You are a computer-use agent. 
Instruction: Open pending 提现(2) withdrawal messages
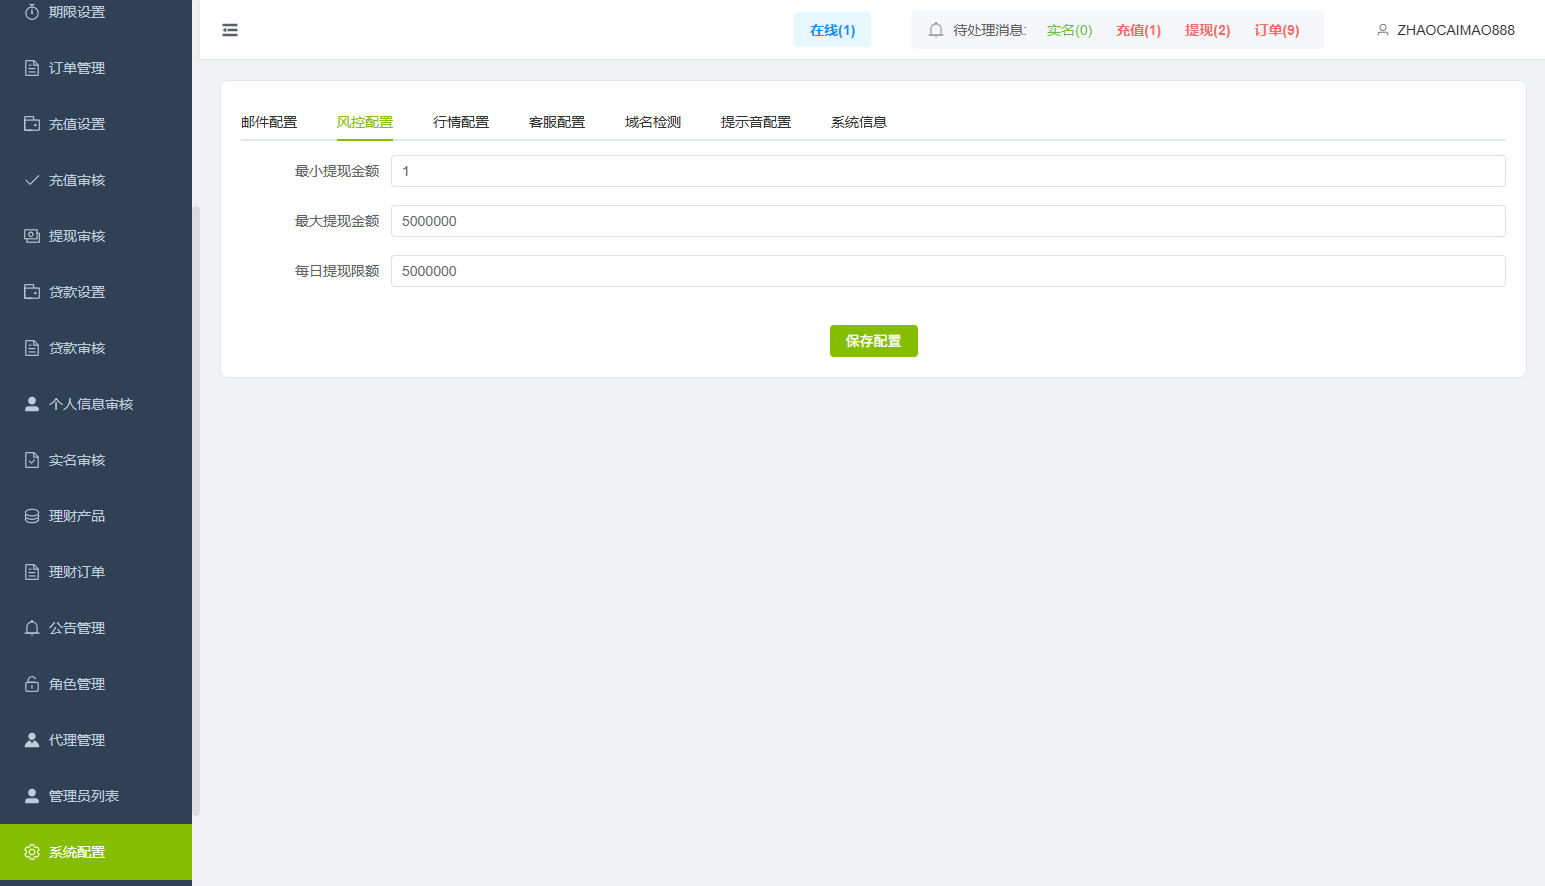1207,30
